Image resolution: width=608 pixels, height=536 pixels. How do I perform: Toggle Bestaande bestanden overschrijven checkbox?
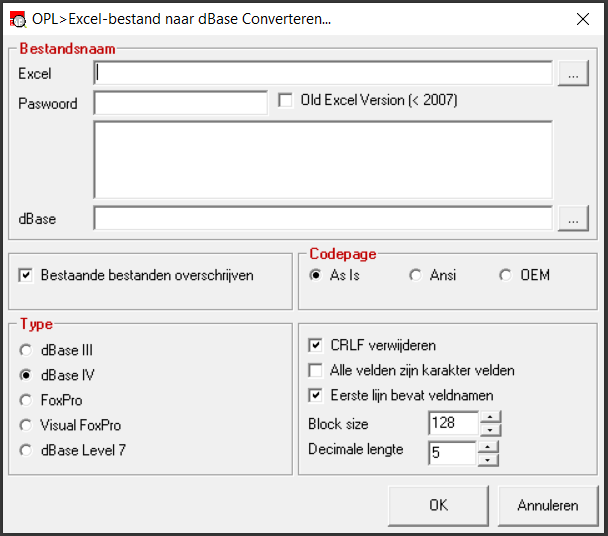click(x=26, y=275)
